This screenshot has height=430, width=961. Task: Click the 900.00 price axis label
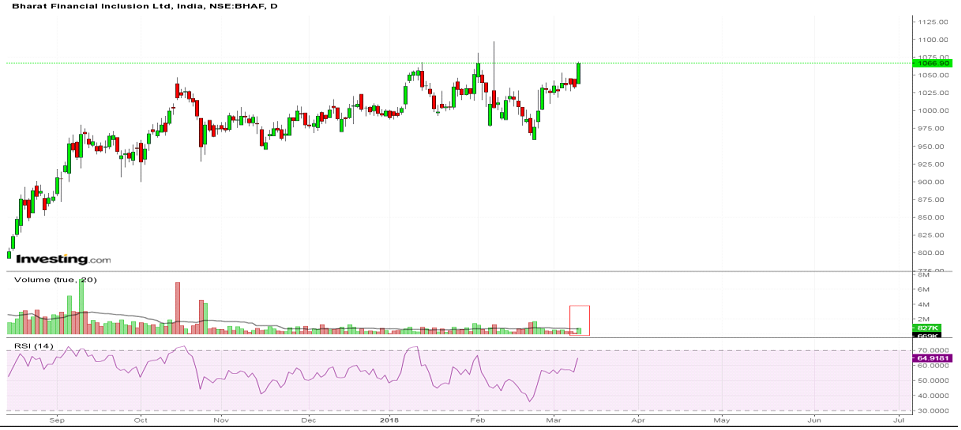[x=933, y=182]
